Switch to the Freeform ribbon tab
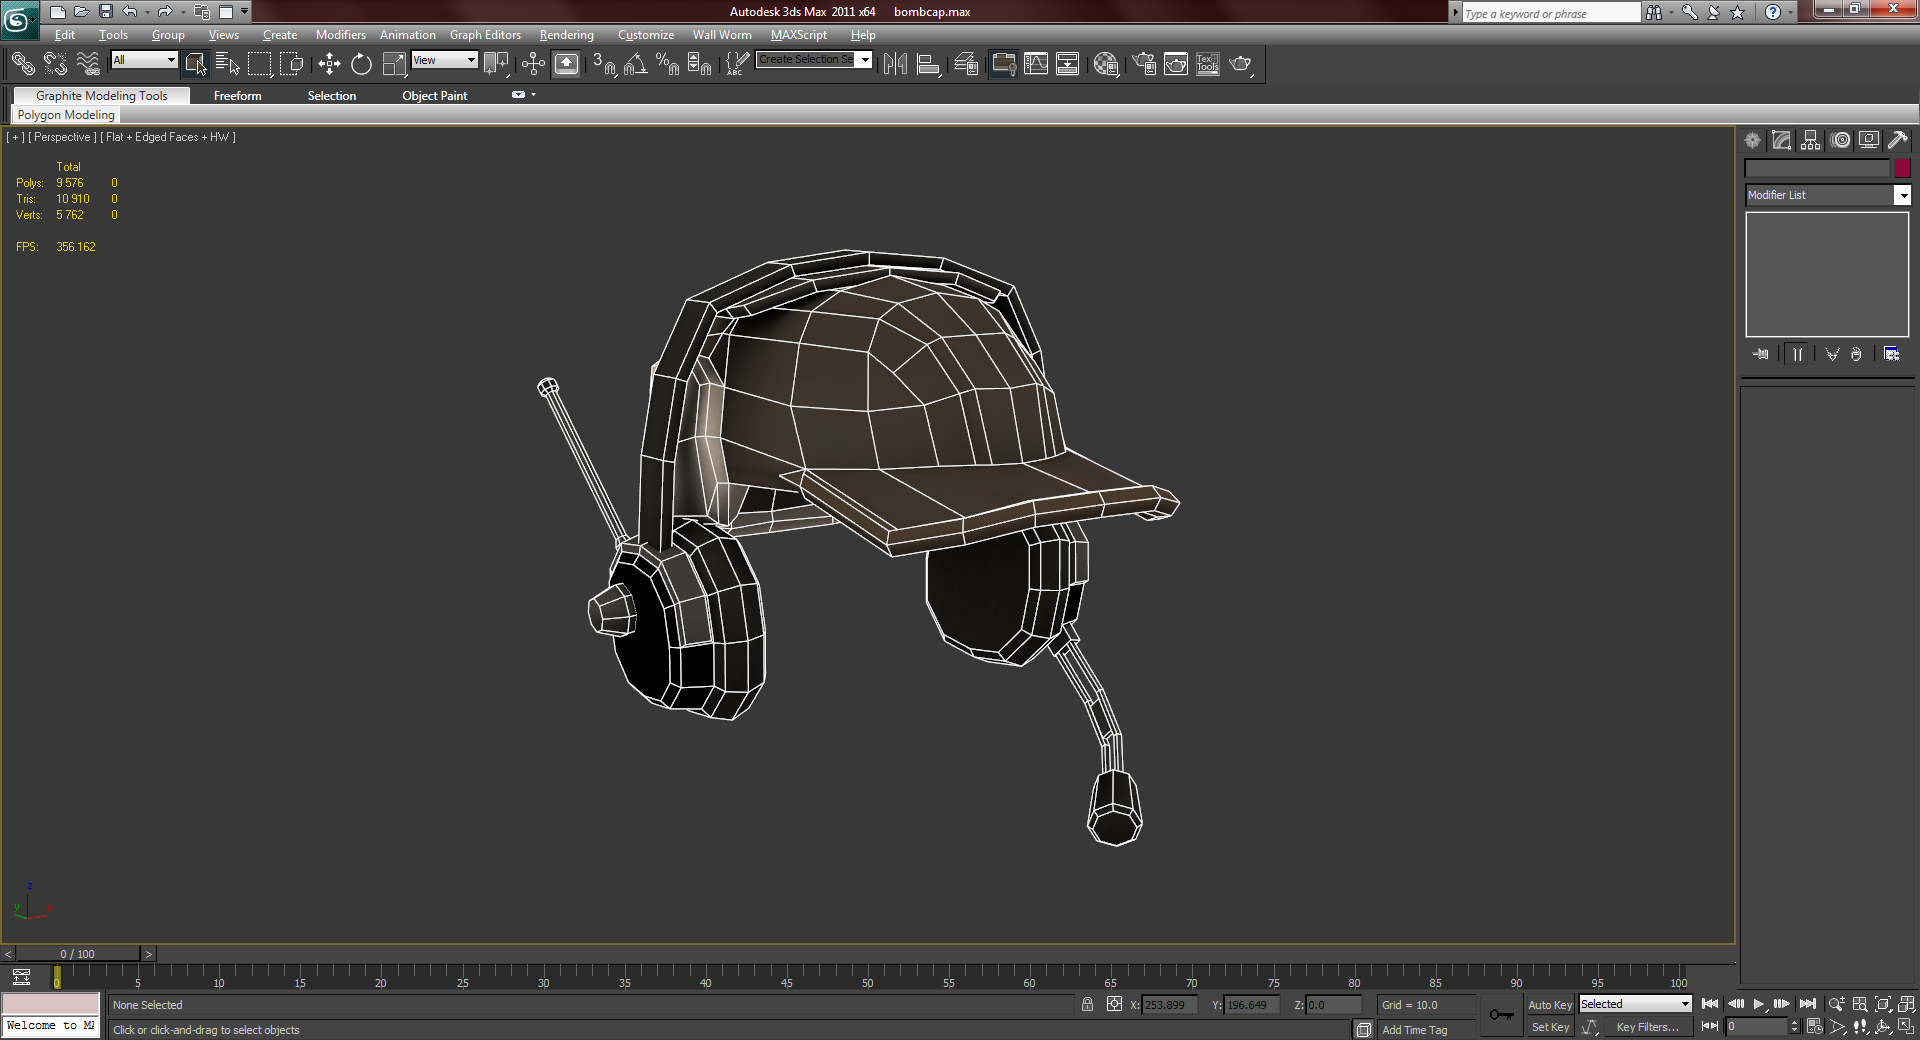This screenshot has height=1040, width=1920. click(x=237, y=96)
